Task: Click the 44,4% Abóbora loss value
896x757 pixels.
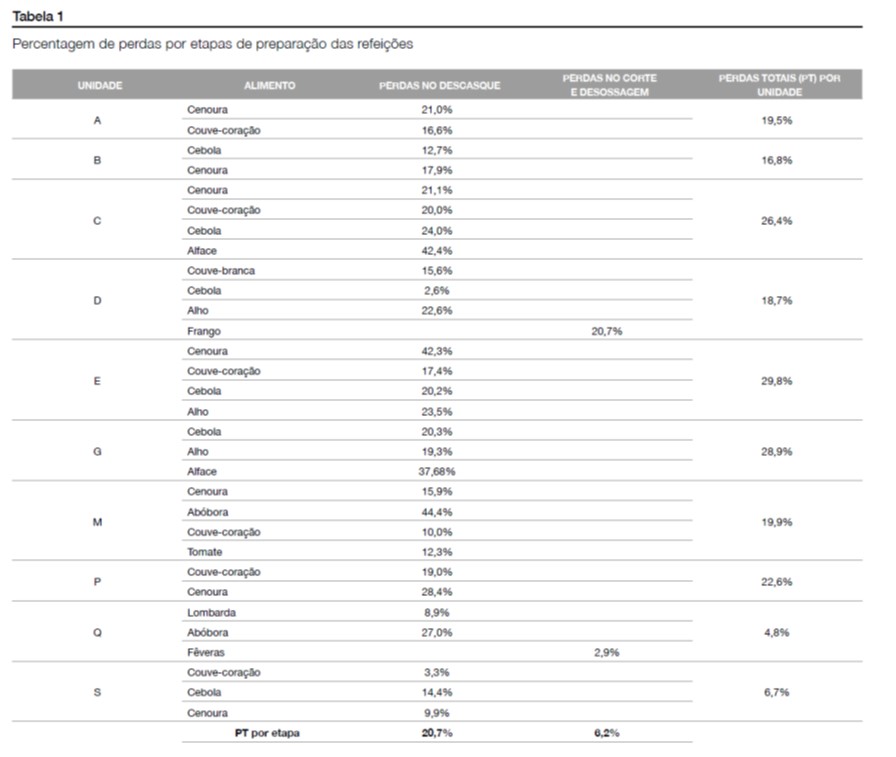Action: click(x=437, y=511)
